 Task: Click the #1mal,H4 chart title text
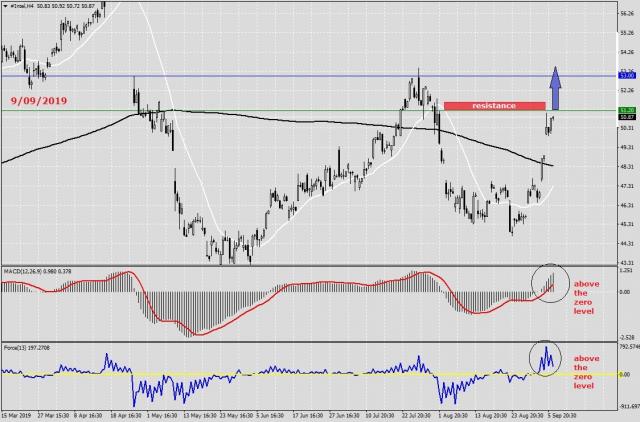click(x=27, y=5)
